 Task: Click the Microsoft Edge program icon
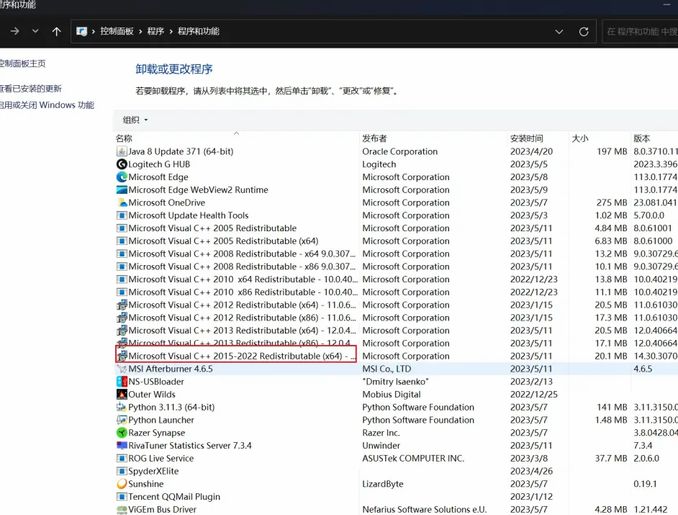pyautogui.click(x=121, y=177)
